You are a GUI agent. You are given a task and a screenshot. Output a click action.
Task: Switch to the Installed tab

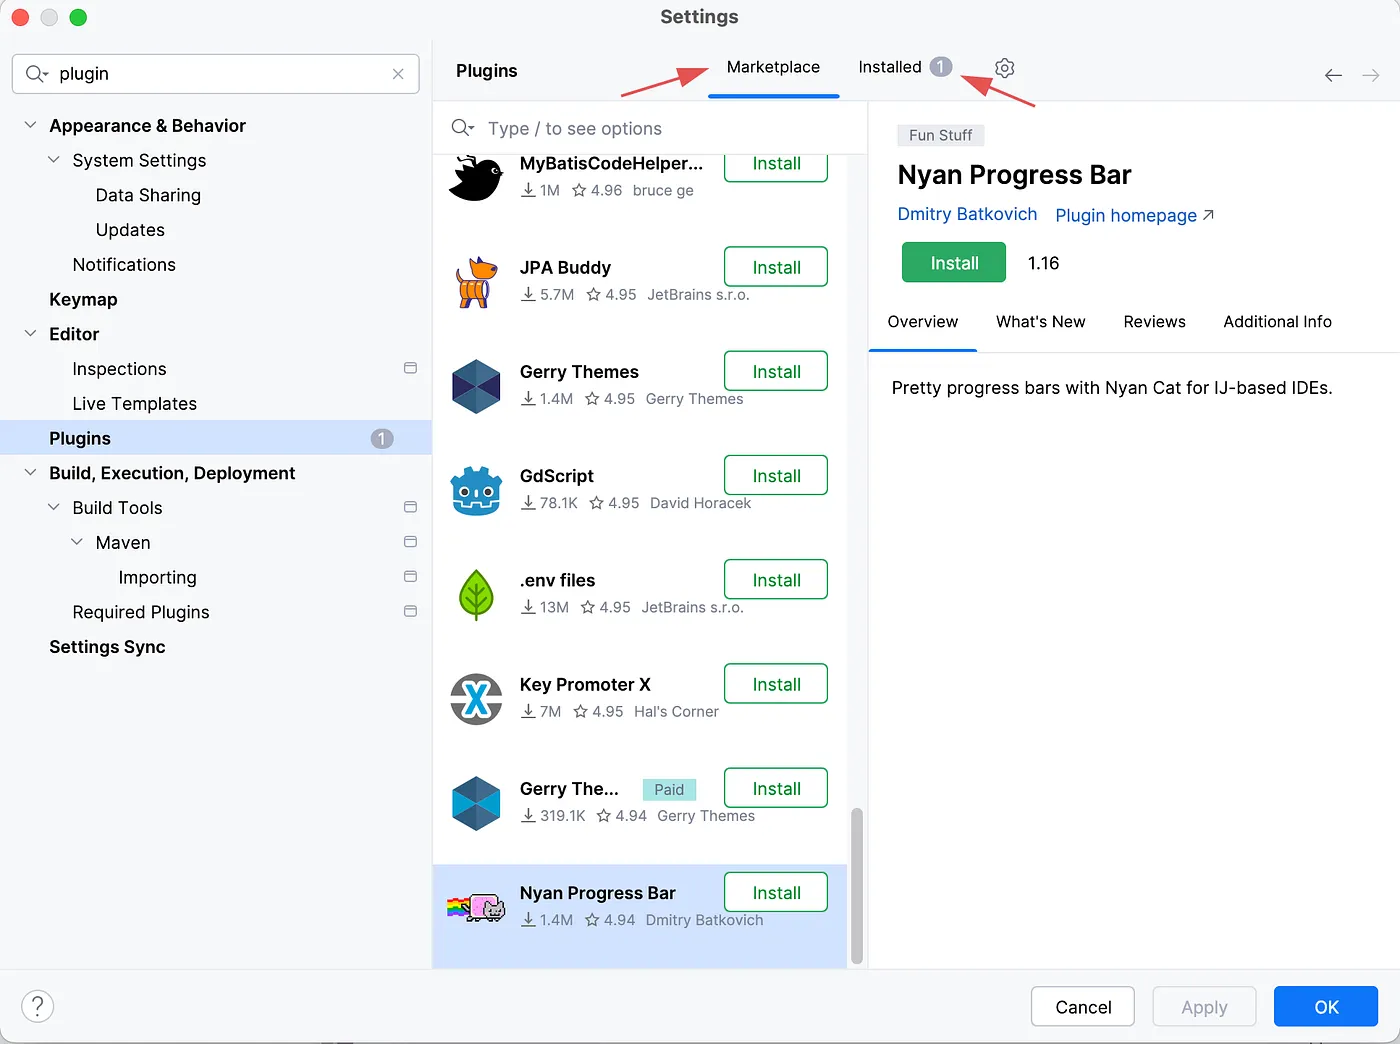[889, 67]
